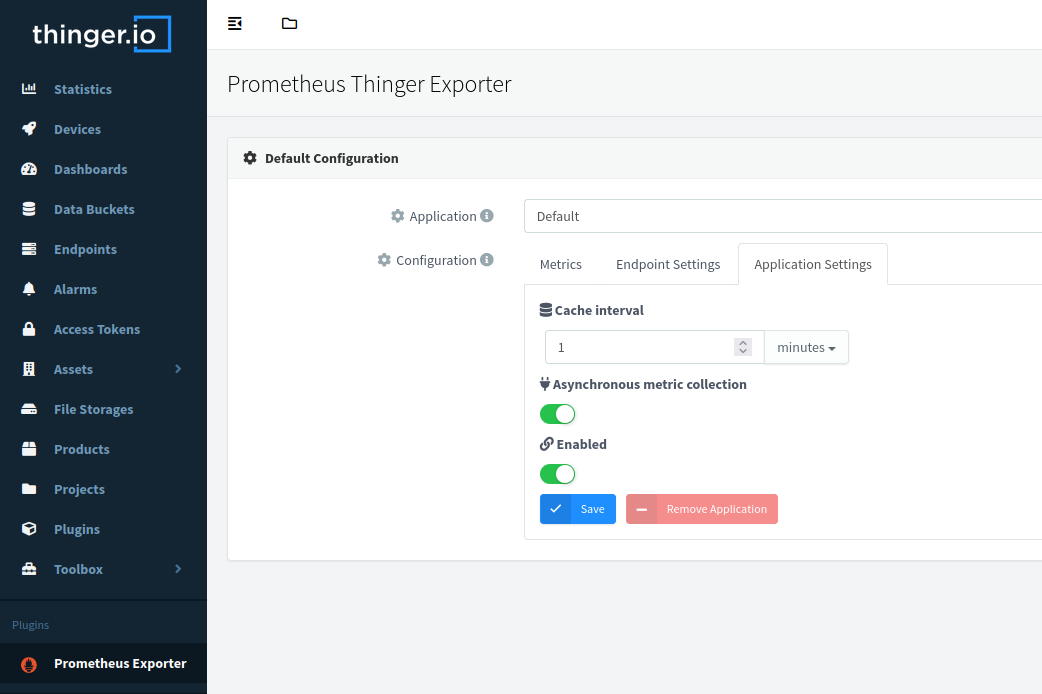
Task: Switch to the Metrics tab
Action: tap(560, 264)
